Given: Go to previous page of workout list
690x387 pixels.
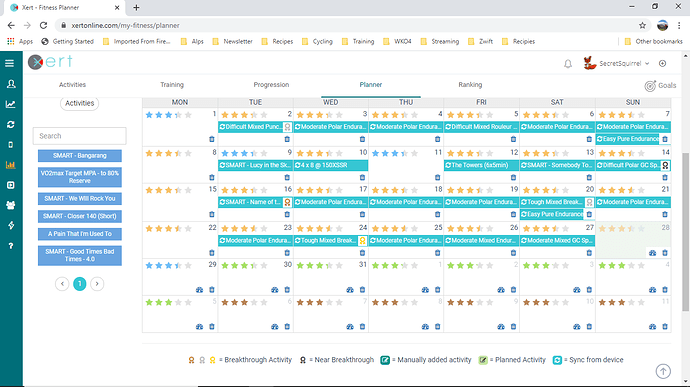Looking at the screenshot, I should pyautogui.click(x=62, y=284).
